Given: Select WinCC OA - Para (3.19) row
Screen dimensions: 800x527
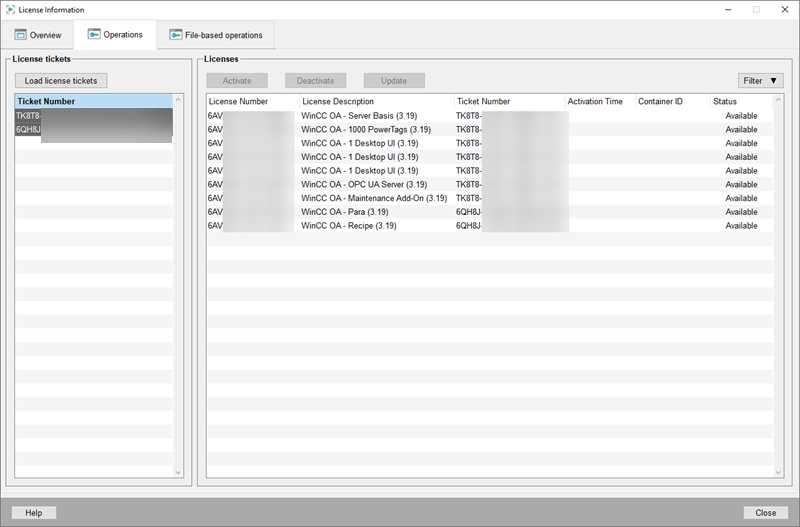Looking at the screenshot, I should (490, 212).
